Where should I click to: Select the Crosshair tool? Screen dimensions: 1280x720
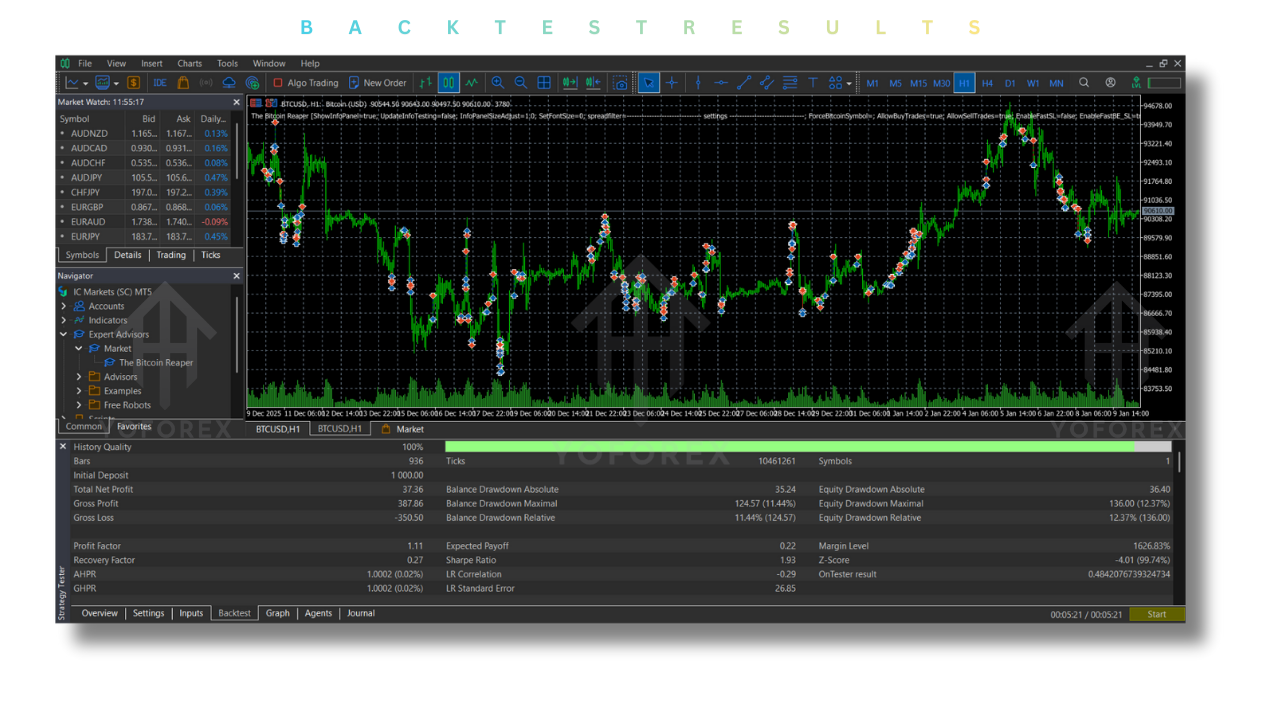pyautogui.click(x=673, y=82)
